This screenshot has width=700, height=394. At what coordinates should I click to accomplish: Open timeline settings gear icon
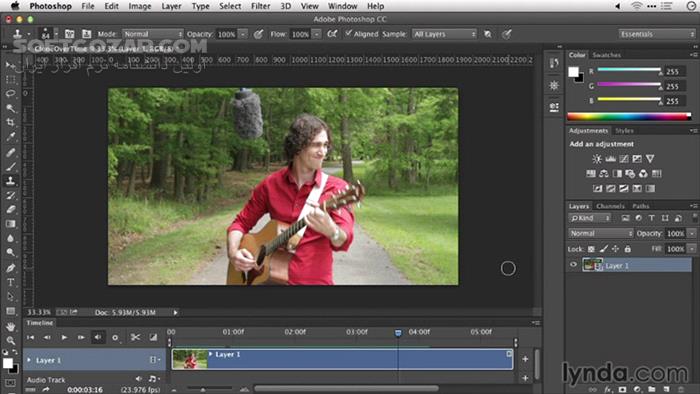(x=115, y=338)
